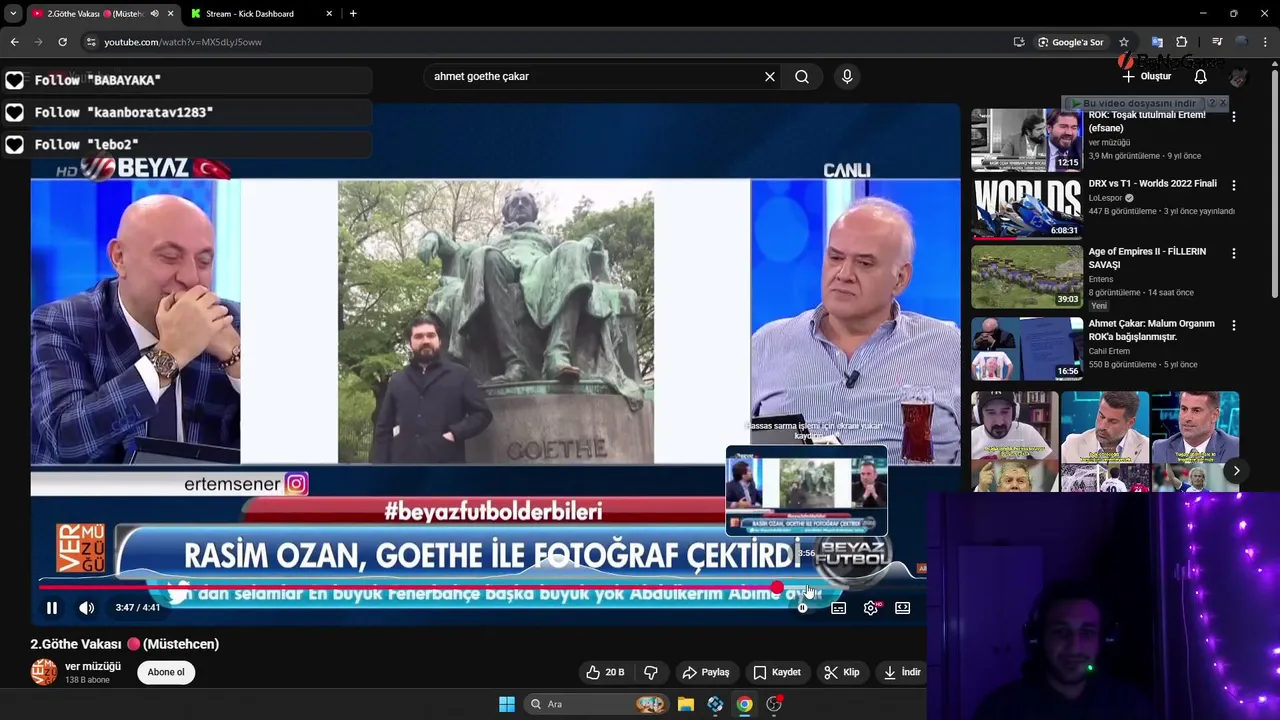Image resolution: width=1280 pixels, height=720 pixels.
Task: Open Ahmet Çakar Malum Organım video title
Action: point(1151,330)
